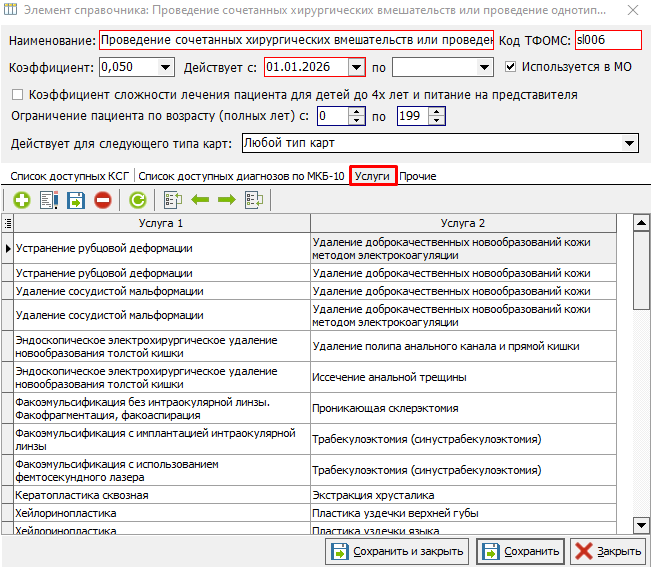Select the 'Кератопластика сквозная' table row

(x=160, y=495)
